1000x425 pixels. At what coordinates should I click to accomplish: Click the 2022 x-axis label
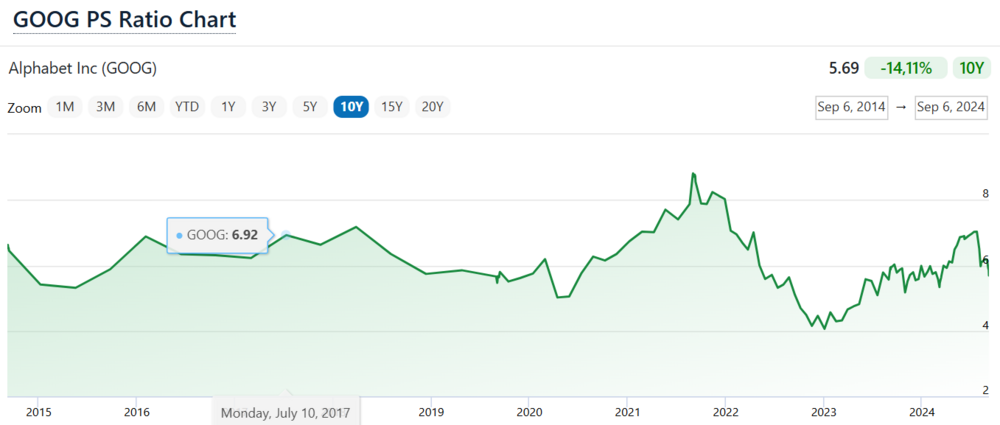[x=726, y=412]
